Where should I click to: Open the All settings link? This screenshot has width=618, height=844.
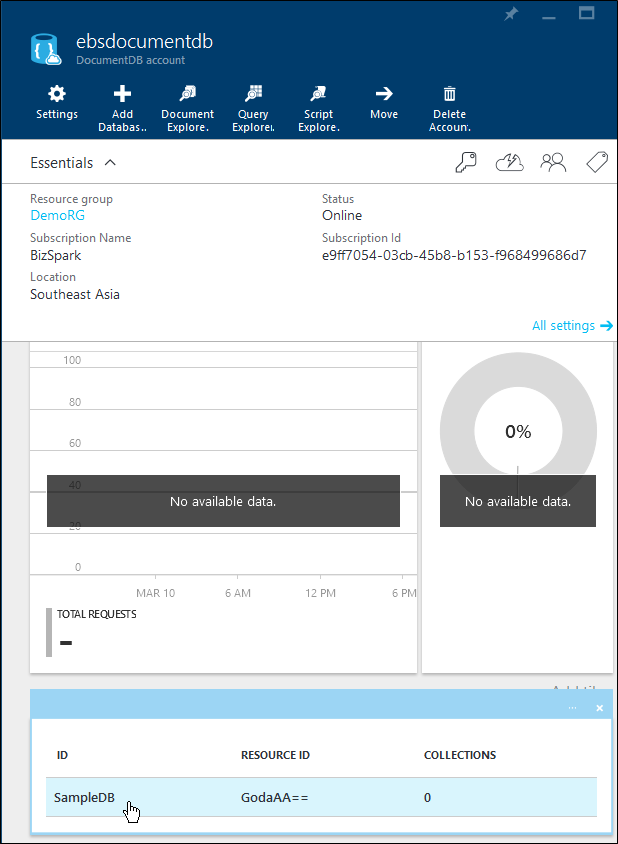572,326
